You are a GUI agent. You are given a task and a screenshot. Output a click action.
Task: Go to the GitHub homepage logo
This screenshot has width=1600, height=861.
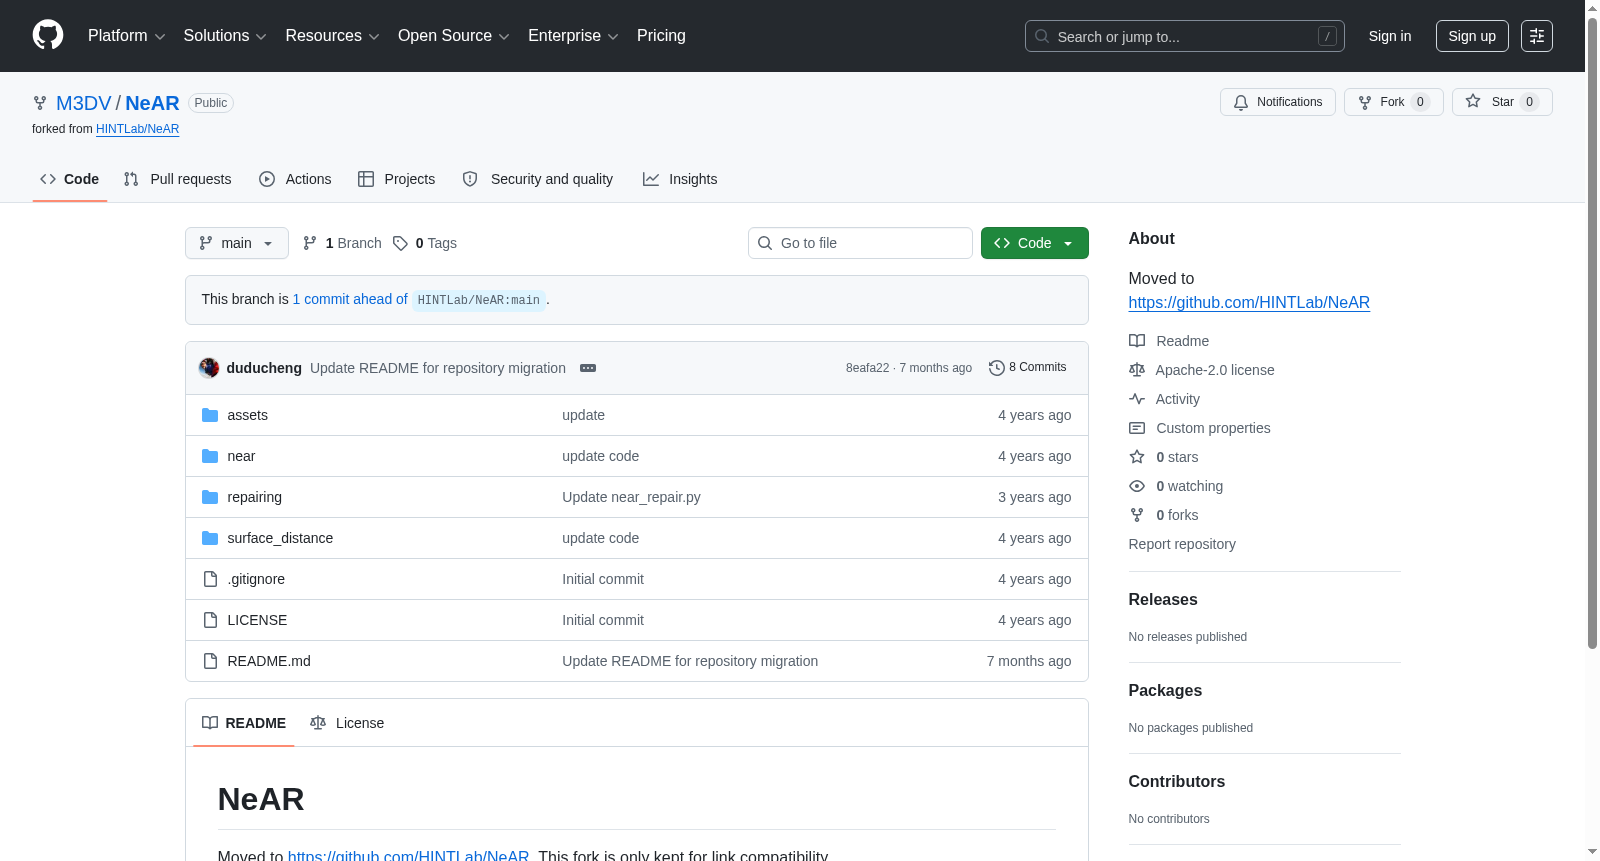tap(48, 36)
